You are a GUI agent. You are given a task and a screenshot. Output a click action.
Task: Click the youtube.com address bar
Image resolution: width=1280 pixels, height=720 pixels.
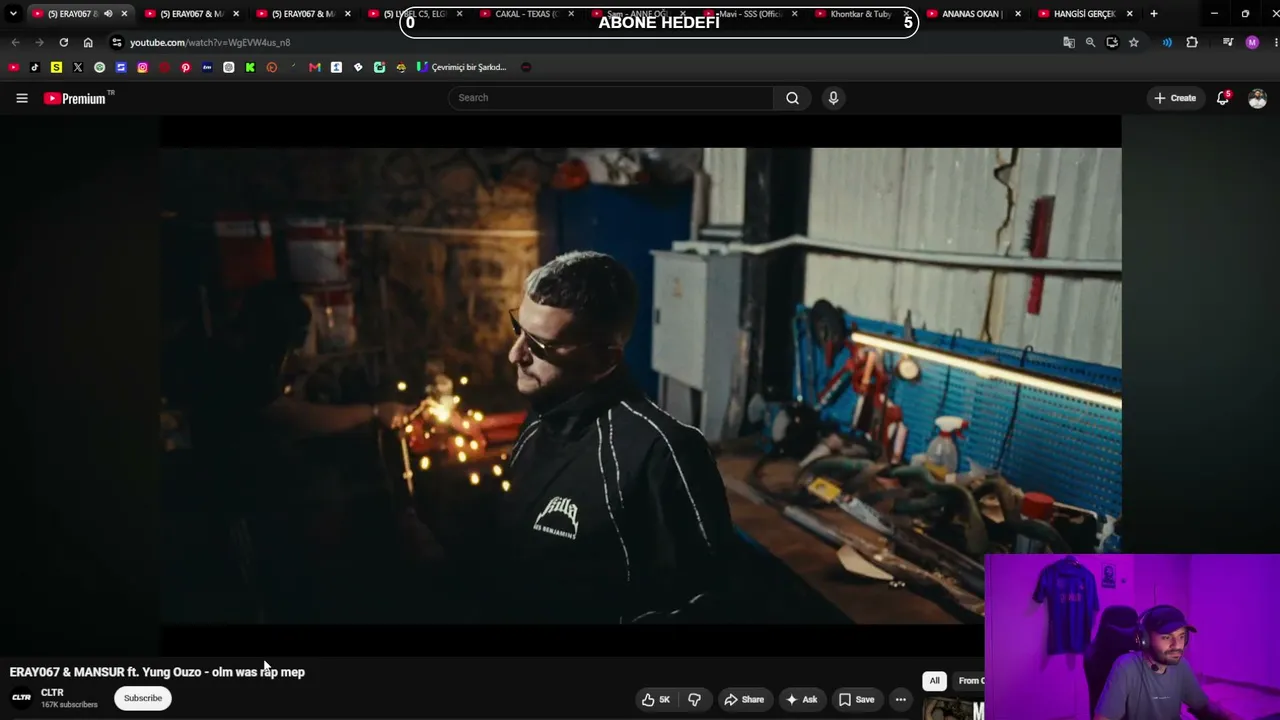pyautogui.click(x=590, y=42)
